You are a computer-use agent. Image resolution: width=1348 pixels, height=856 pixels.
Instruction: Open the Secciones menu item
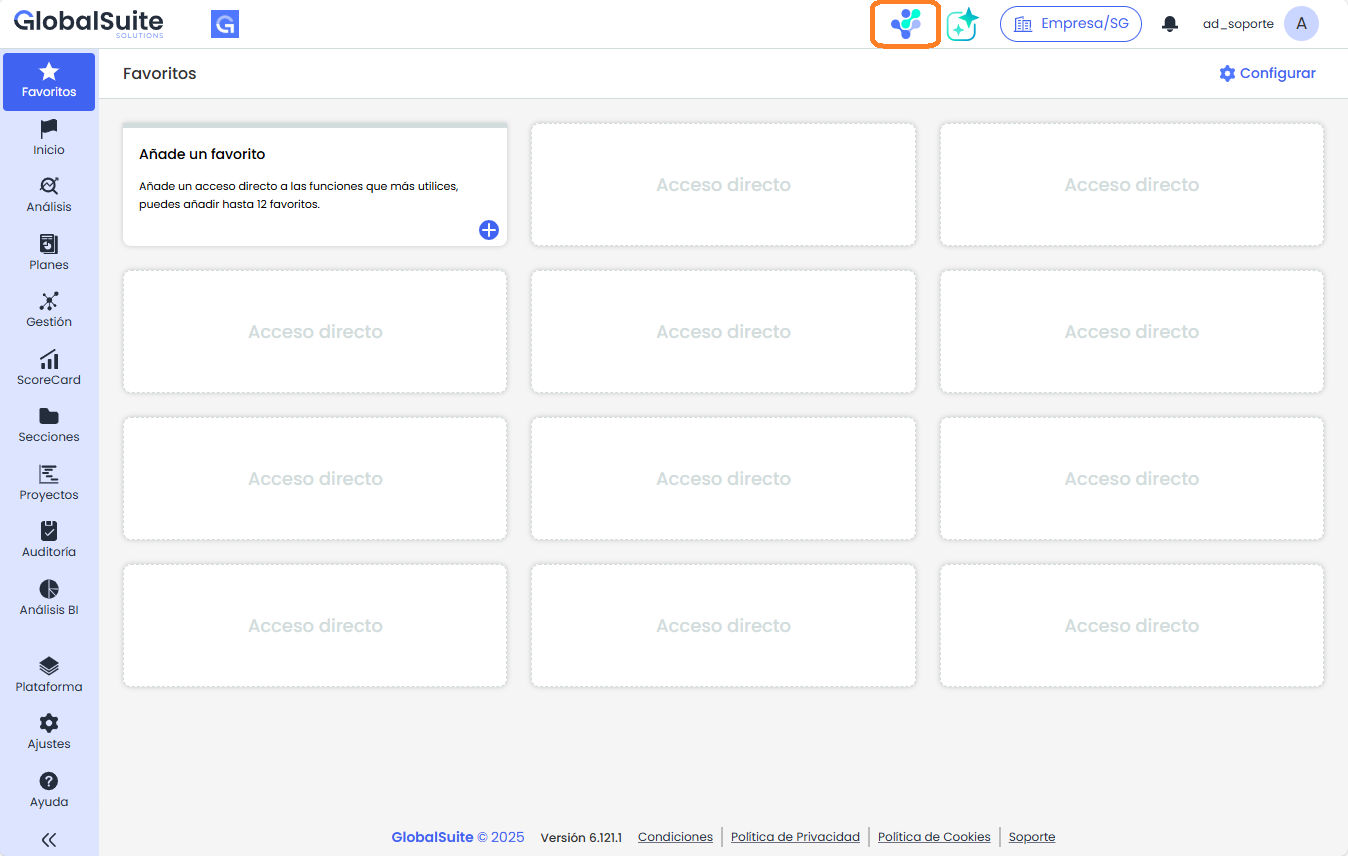coord(48,421)
